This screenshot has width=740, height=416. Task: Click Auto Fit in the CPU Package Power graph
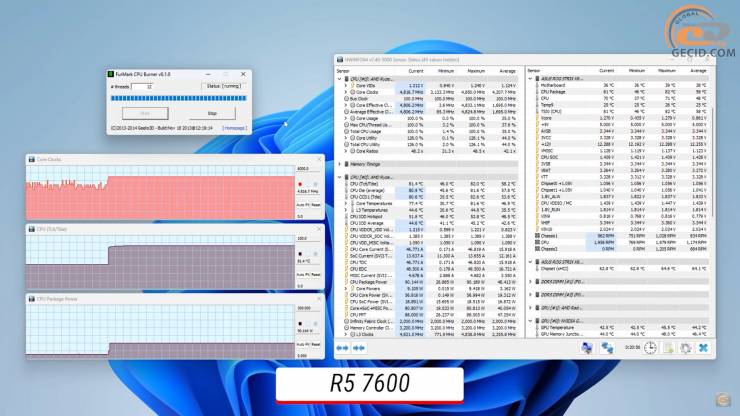pos(303,344)
